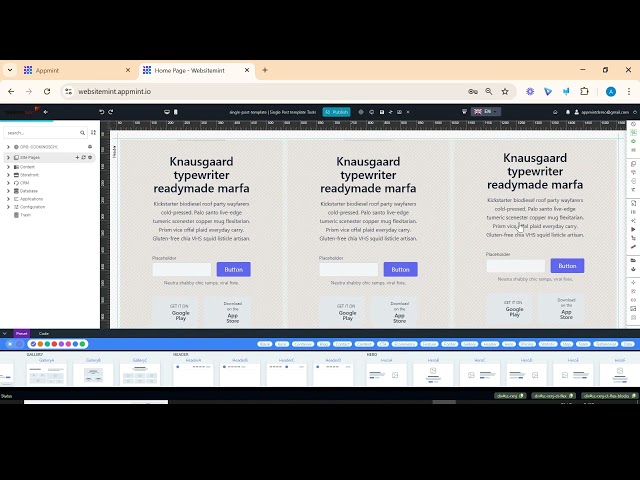Click the undo arrow in editor toolbar
640x480 pixels.
click(x=102, y=112)
